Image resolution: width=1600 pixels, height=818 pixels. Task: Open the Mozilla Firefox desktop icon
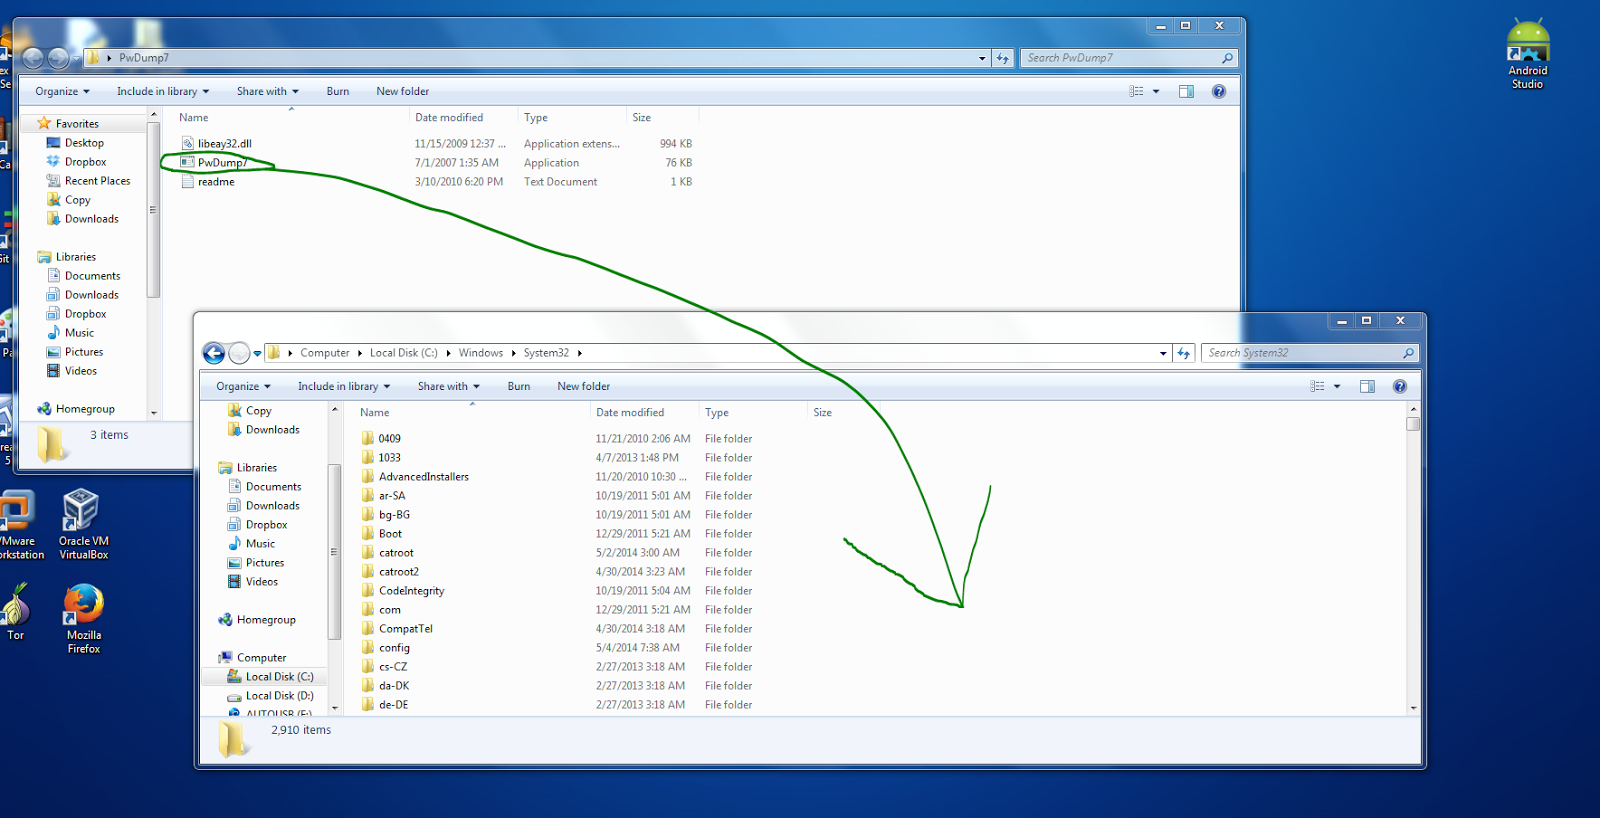pyautogui.click(x=84, y=619)
